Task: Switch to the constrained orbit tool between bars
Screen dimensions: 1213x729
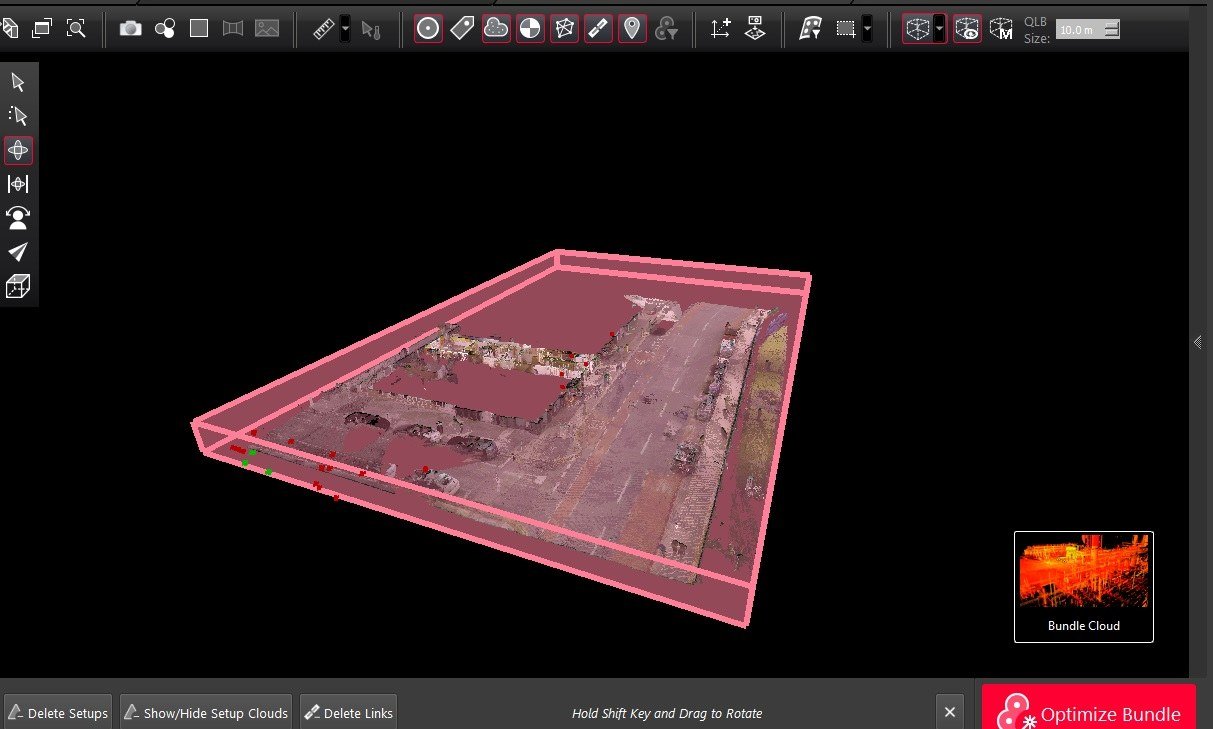Action: pos(18,184)
